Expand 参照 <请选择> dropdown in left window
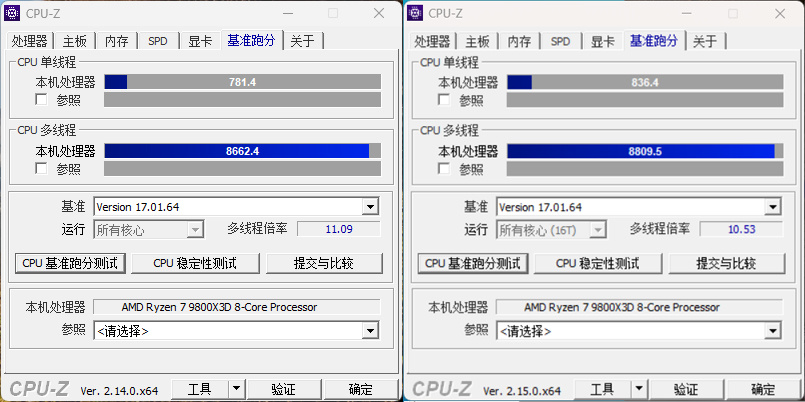 click(370, 331)
